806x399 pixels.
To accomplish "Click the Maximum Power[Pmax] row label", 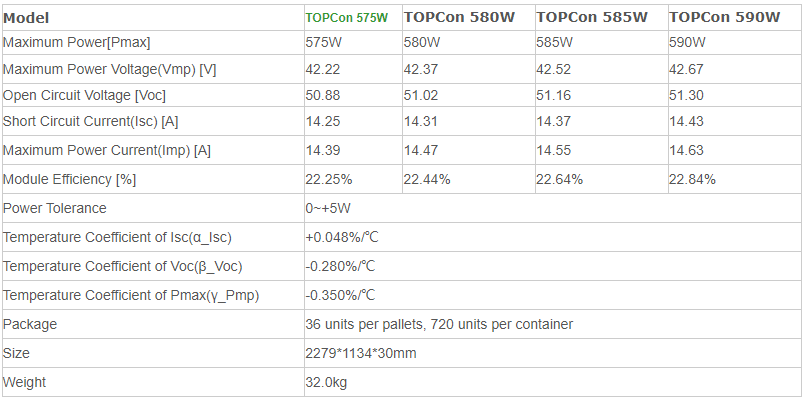I will coord(77,43).
